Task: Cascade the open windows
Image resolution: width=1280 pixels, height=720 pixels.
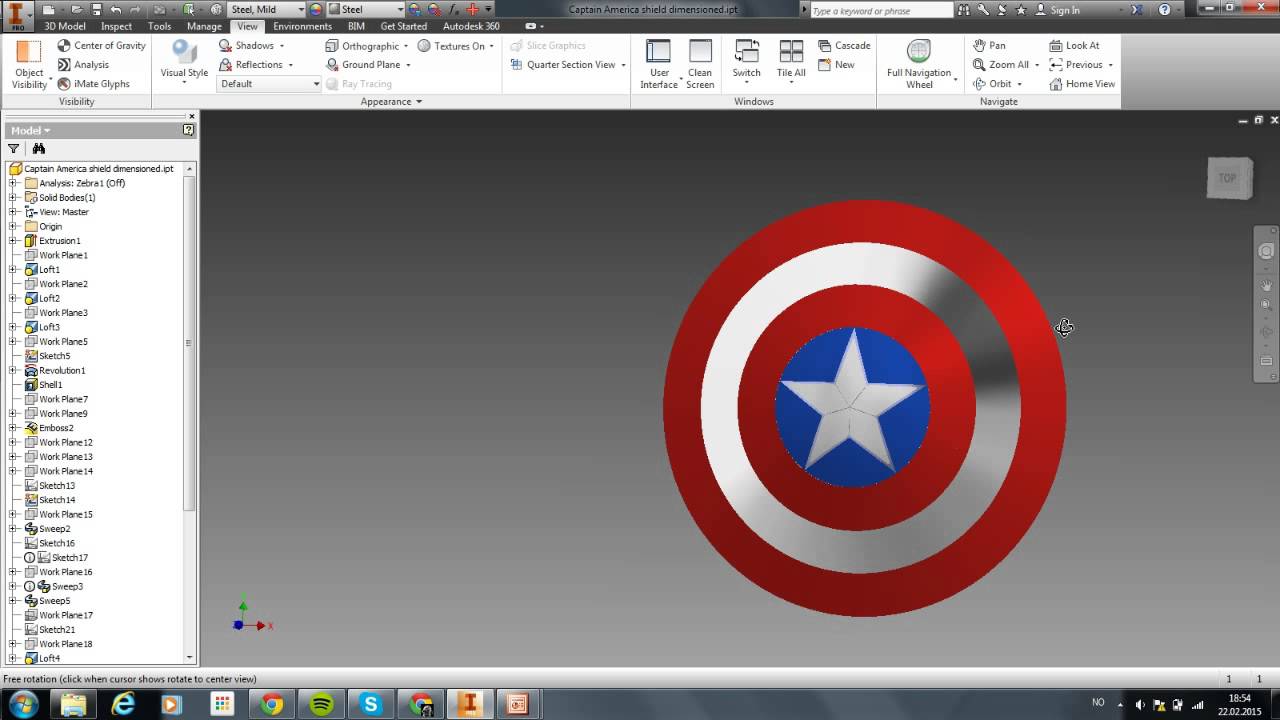Action: click(844, 46)
